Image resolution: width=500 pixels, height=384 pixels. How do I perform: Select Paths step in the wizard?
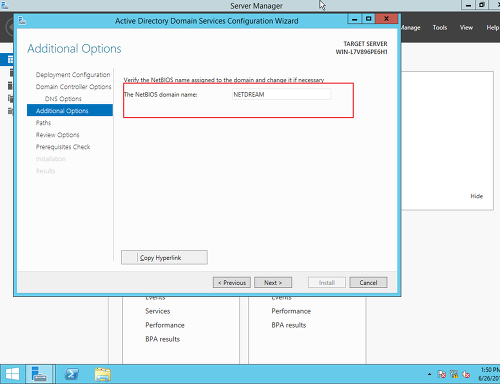[43, 123]
